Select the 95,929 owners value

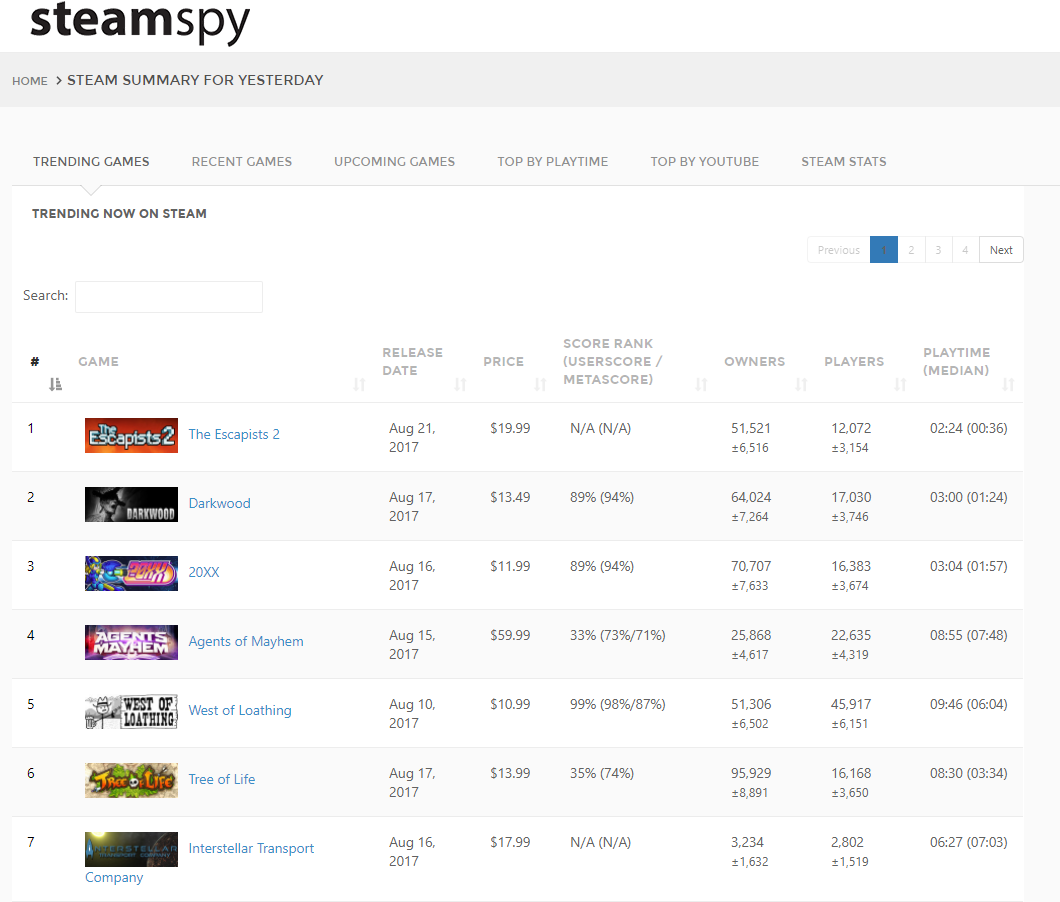[x=751, y=773]
